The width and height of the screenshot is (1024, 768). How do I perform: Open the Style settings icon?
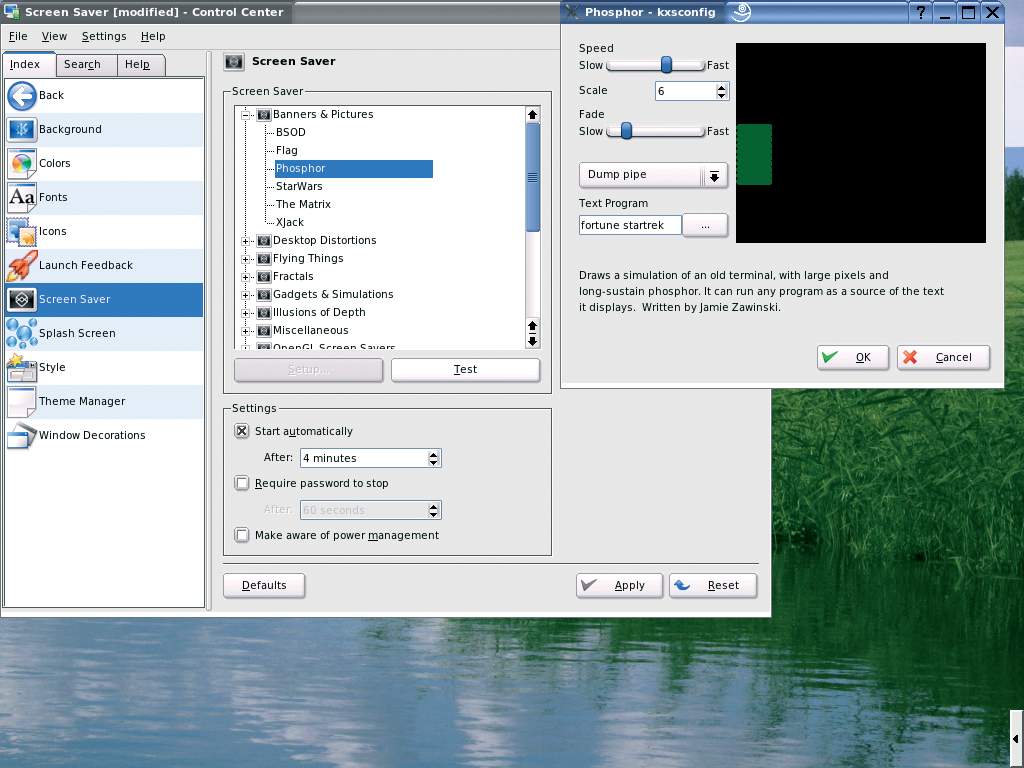pyautogui.click(x=22, y=367)
